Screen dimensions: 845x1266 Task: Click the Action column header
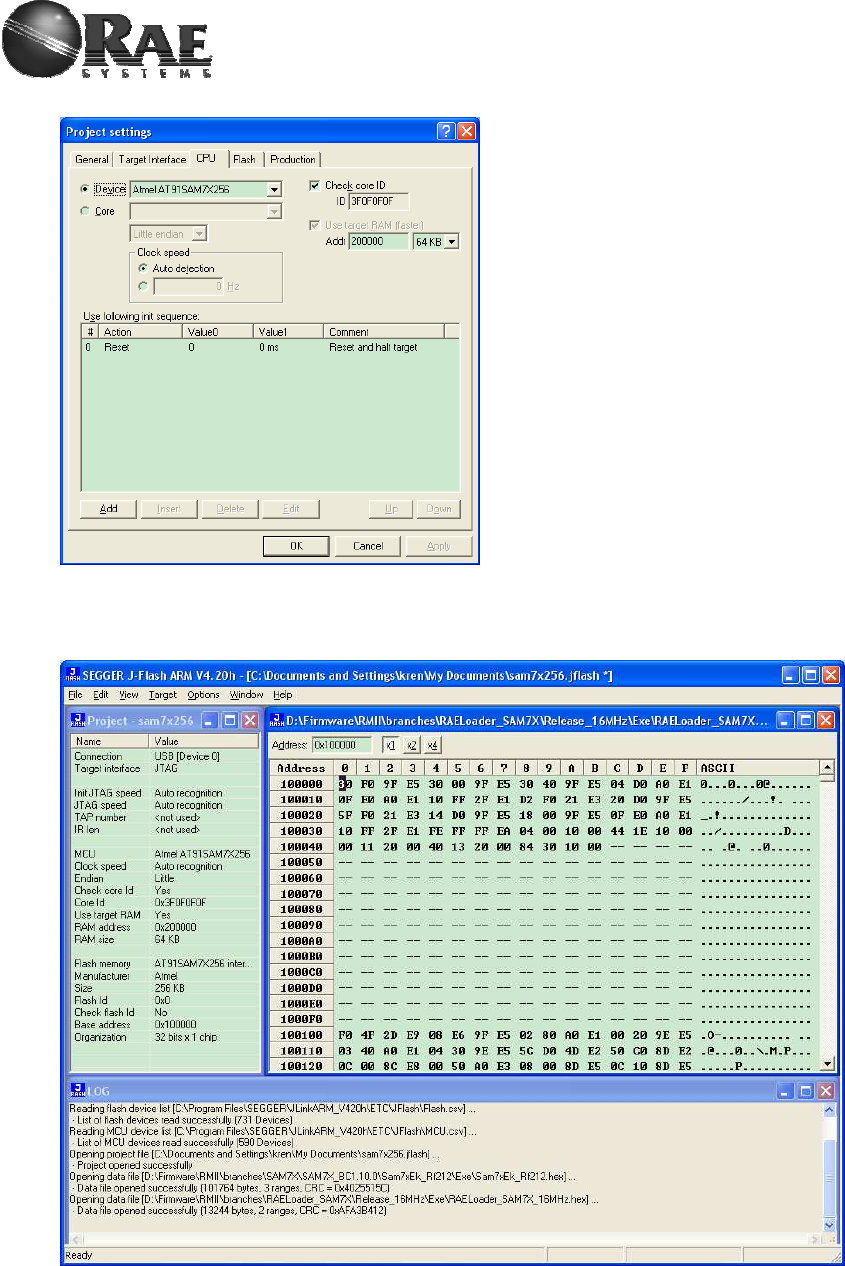pos(142,332)
